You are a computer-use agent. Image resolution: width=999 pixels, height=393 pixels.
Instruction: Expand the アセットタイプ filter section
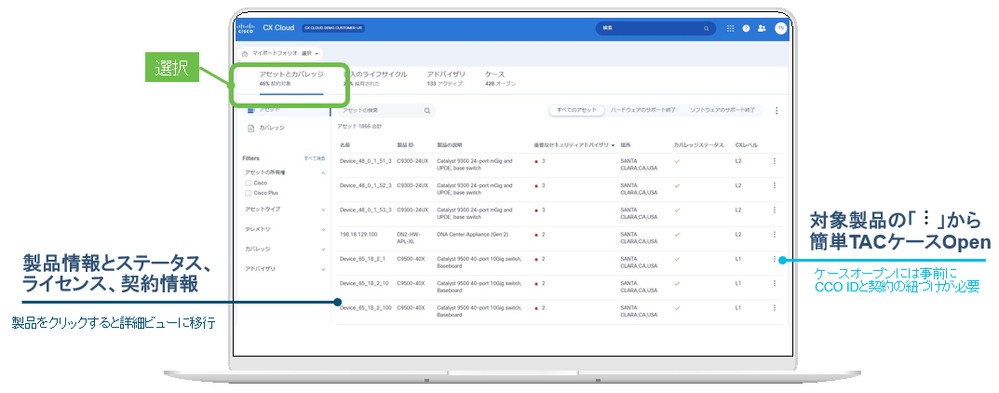[322, 210]
